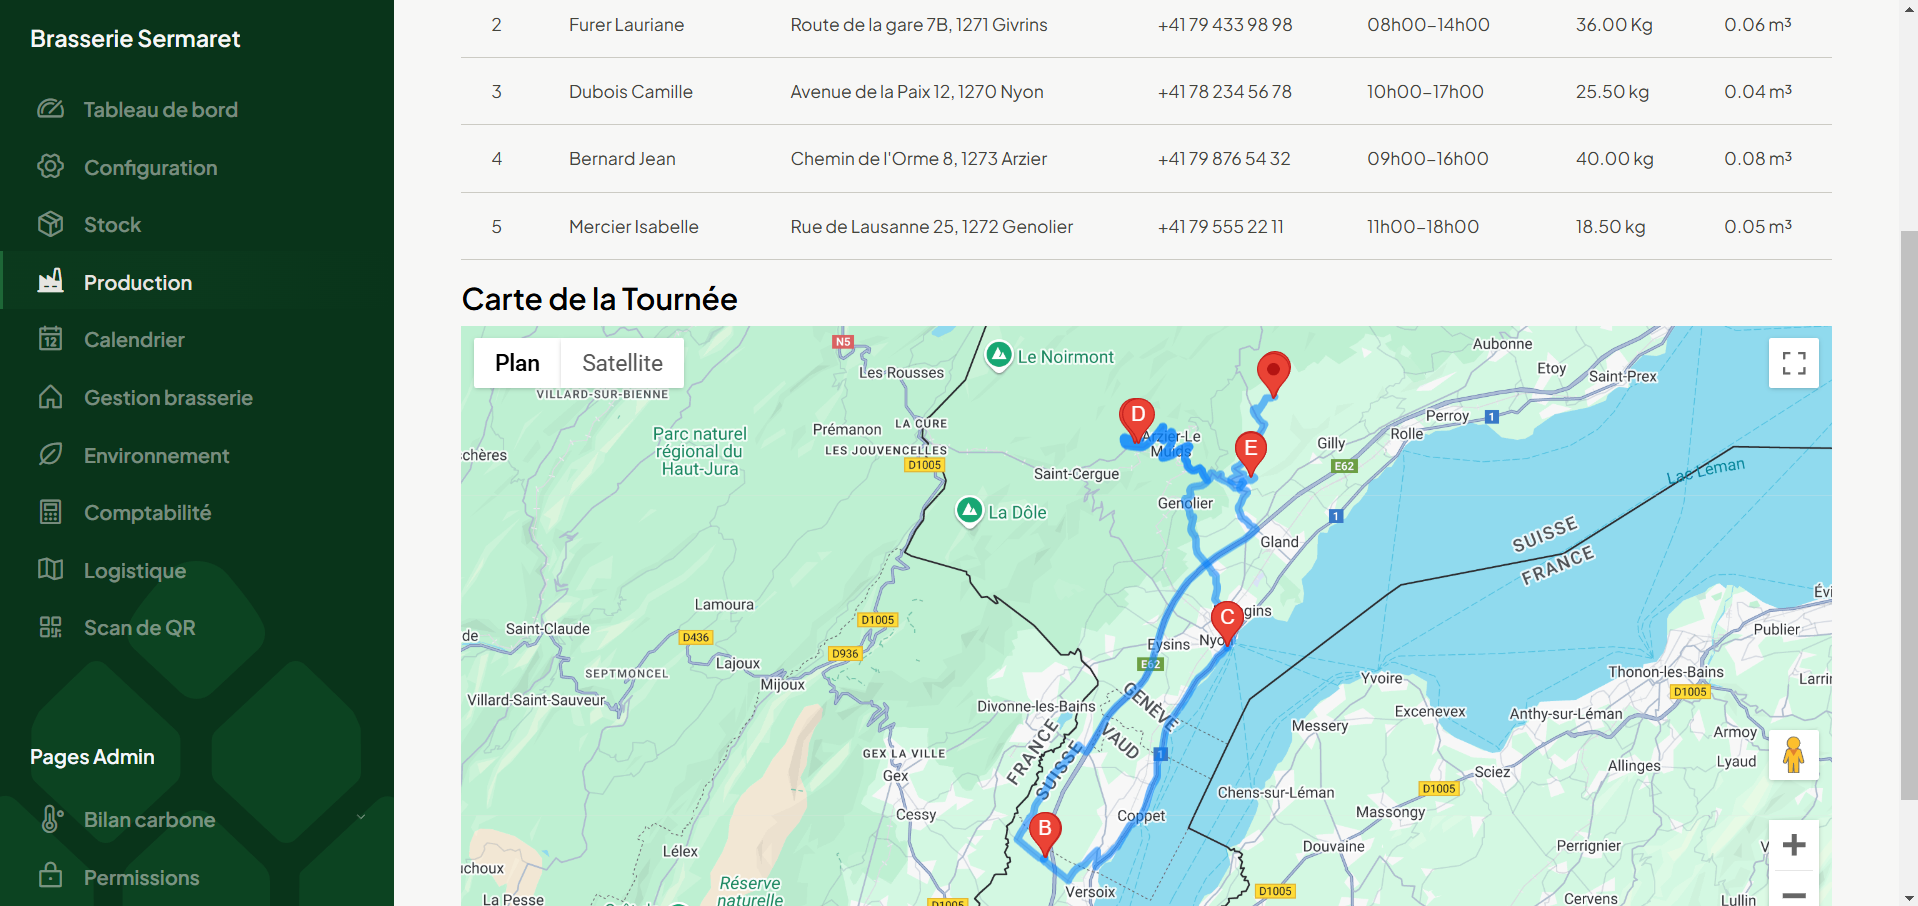
Task: Click the Production factory icon
Action: click(50, 281)
